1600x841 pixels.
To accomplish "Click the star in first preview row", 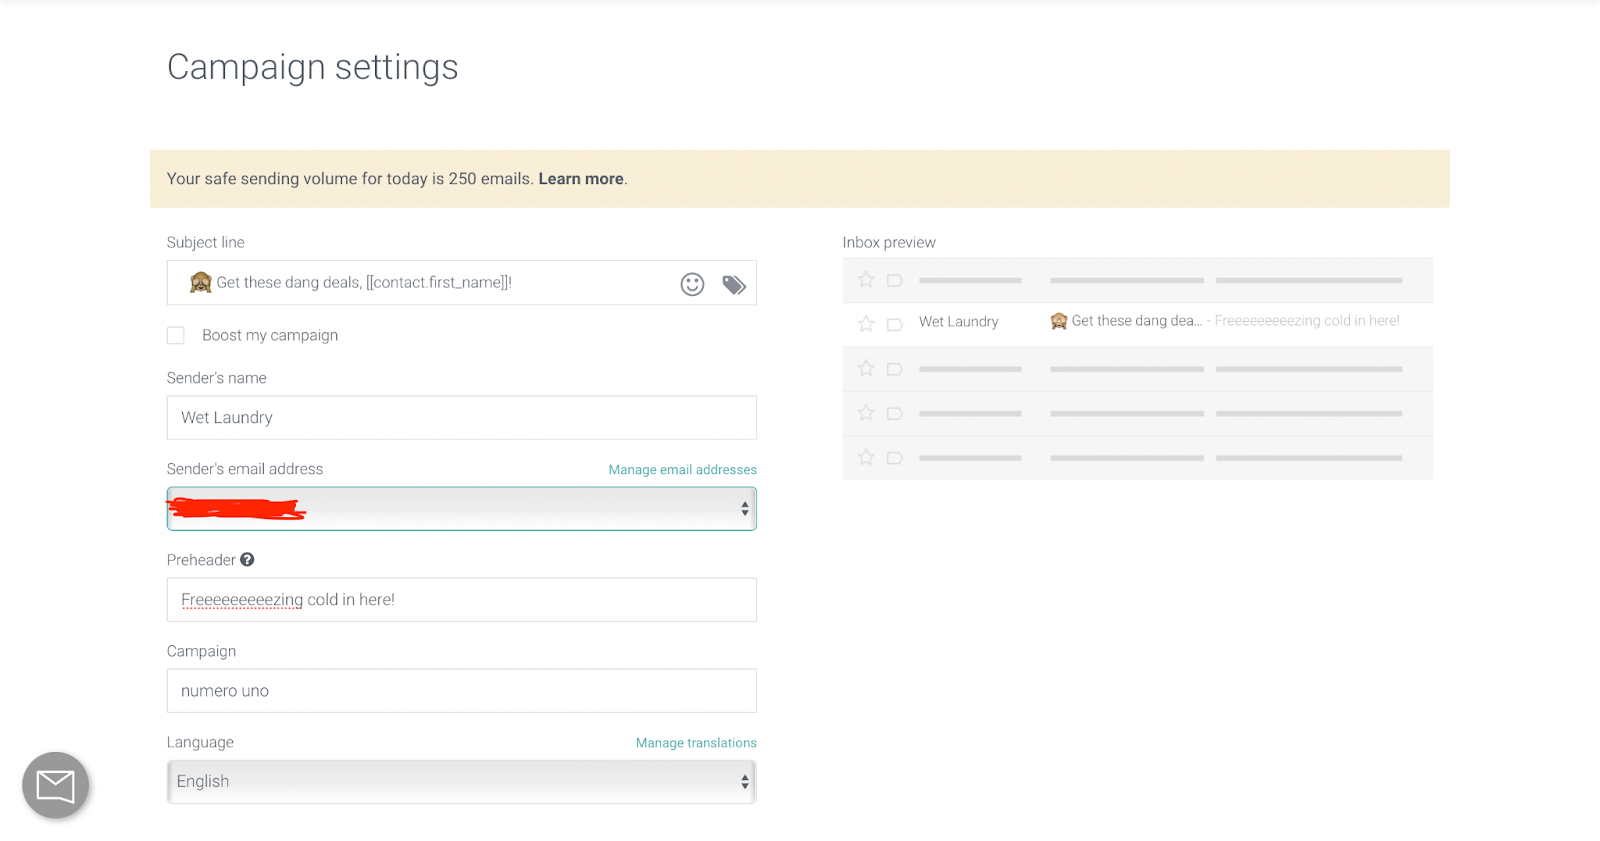I will tap(866, 280).
